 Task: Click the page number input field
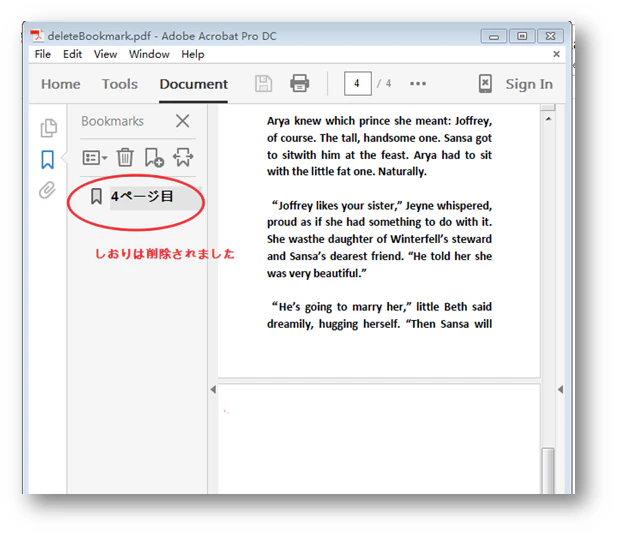coord(357,83)
